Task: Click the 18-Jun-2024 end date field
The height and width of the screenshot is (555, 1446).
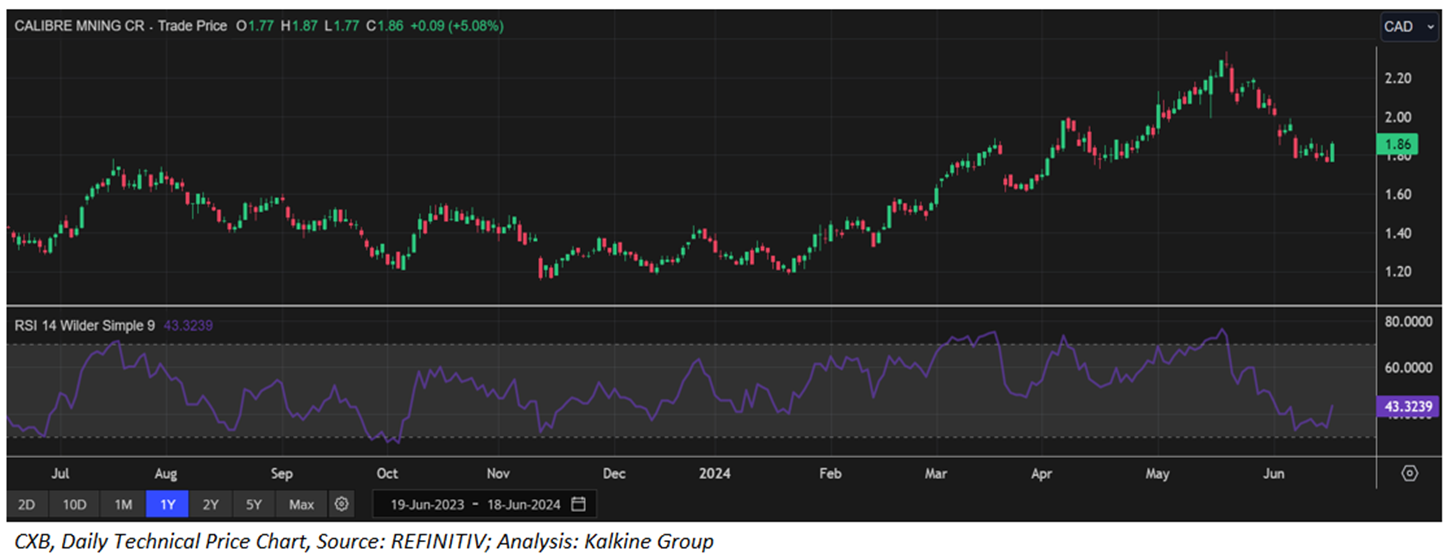Action: 523,503
